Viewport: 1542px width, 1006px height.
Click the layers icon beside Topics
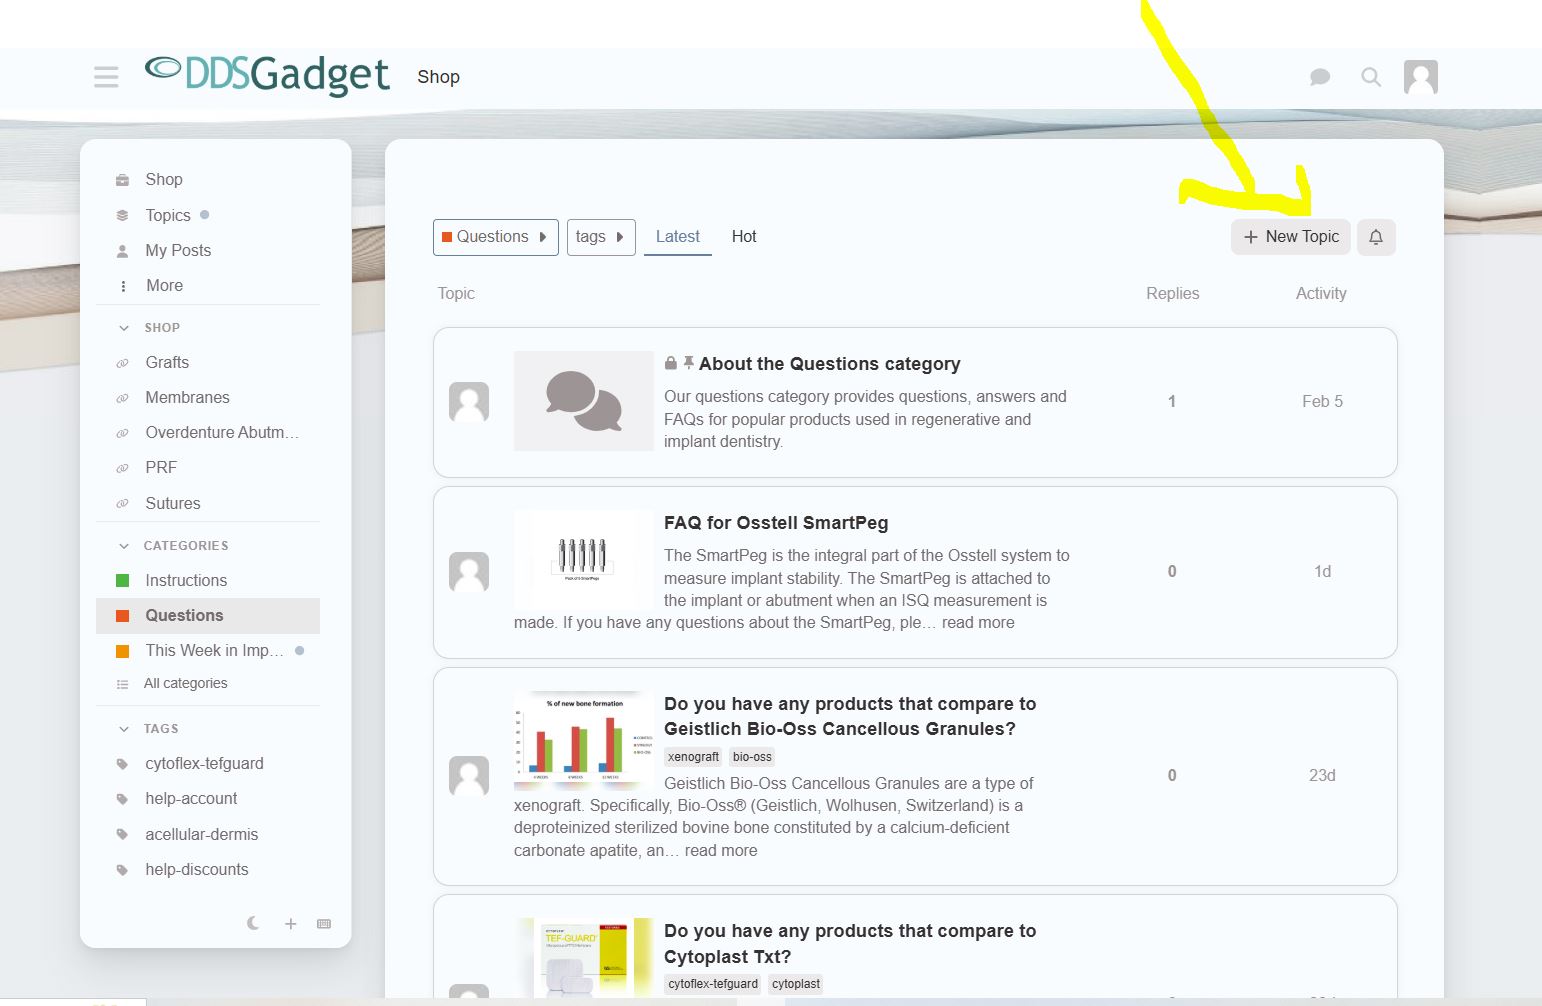123,215
